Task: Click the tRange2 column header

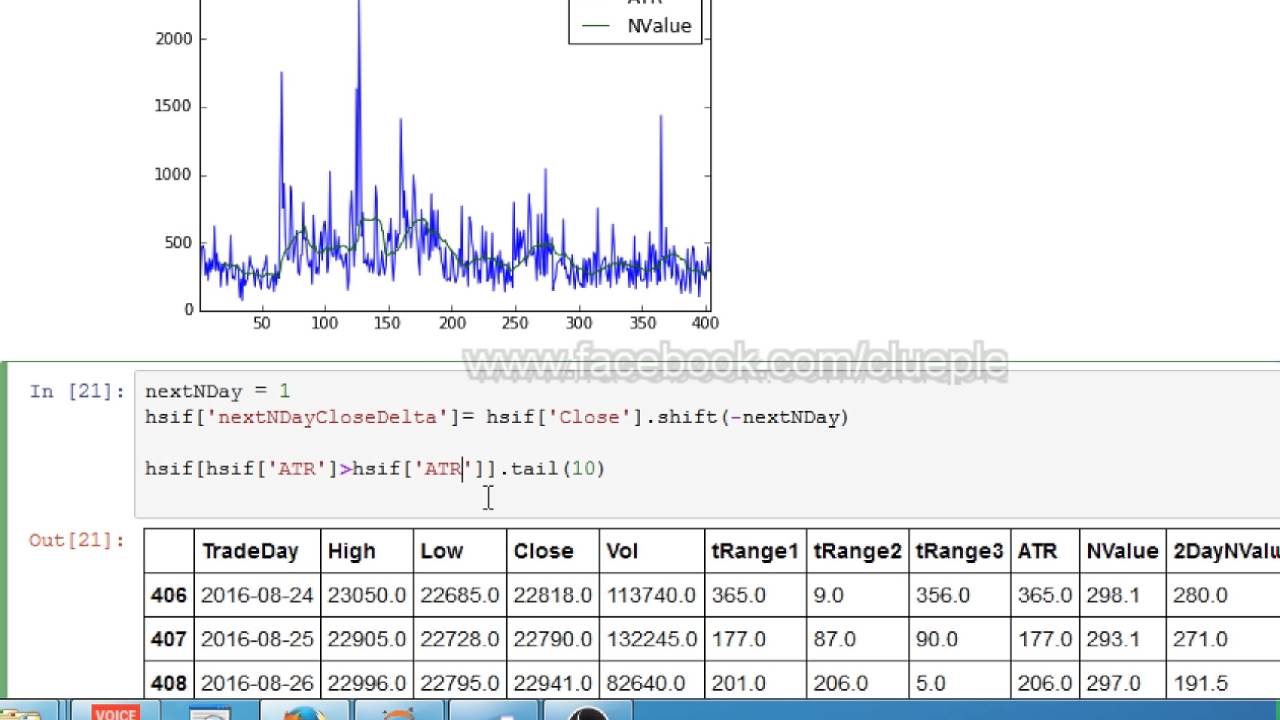Action: tap(858, 551)
